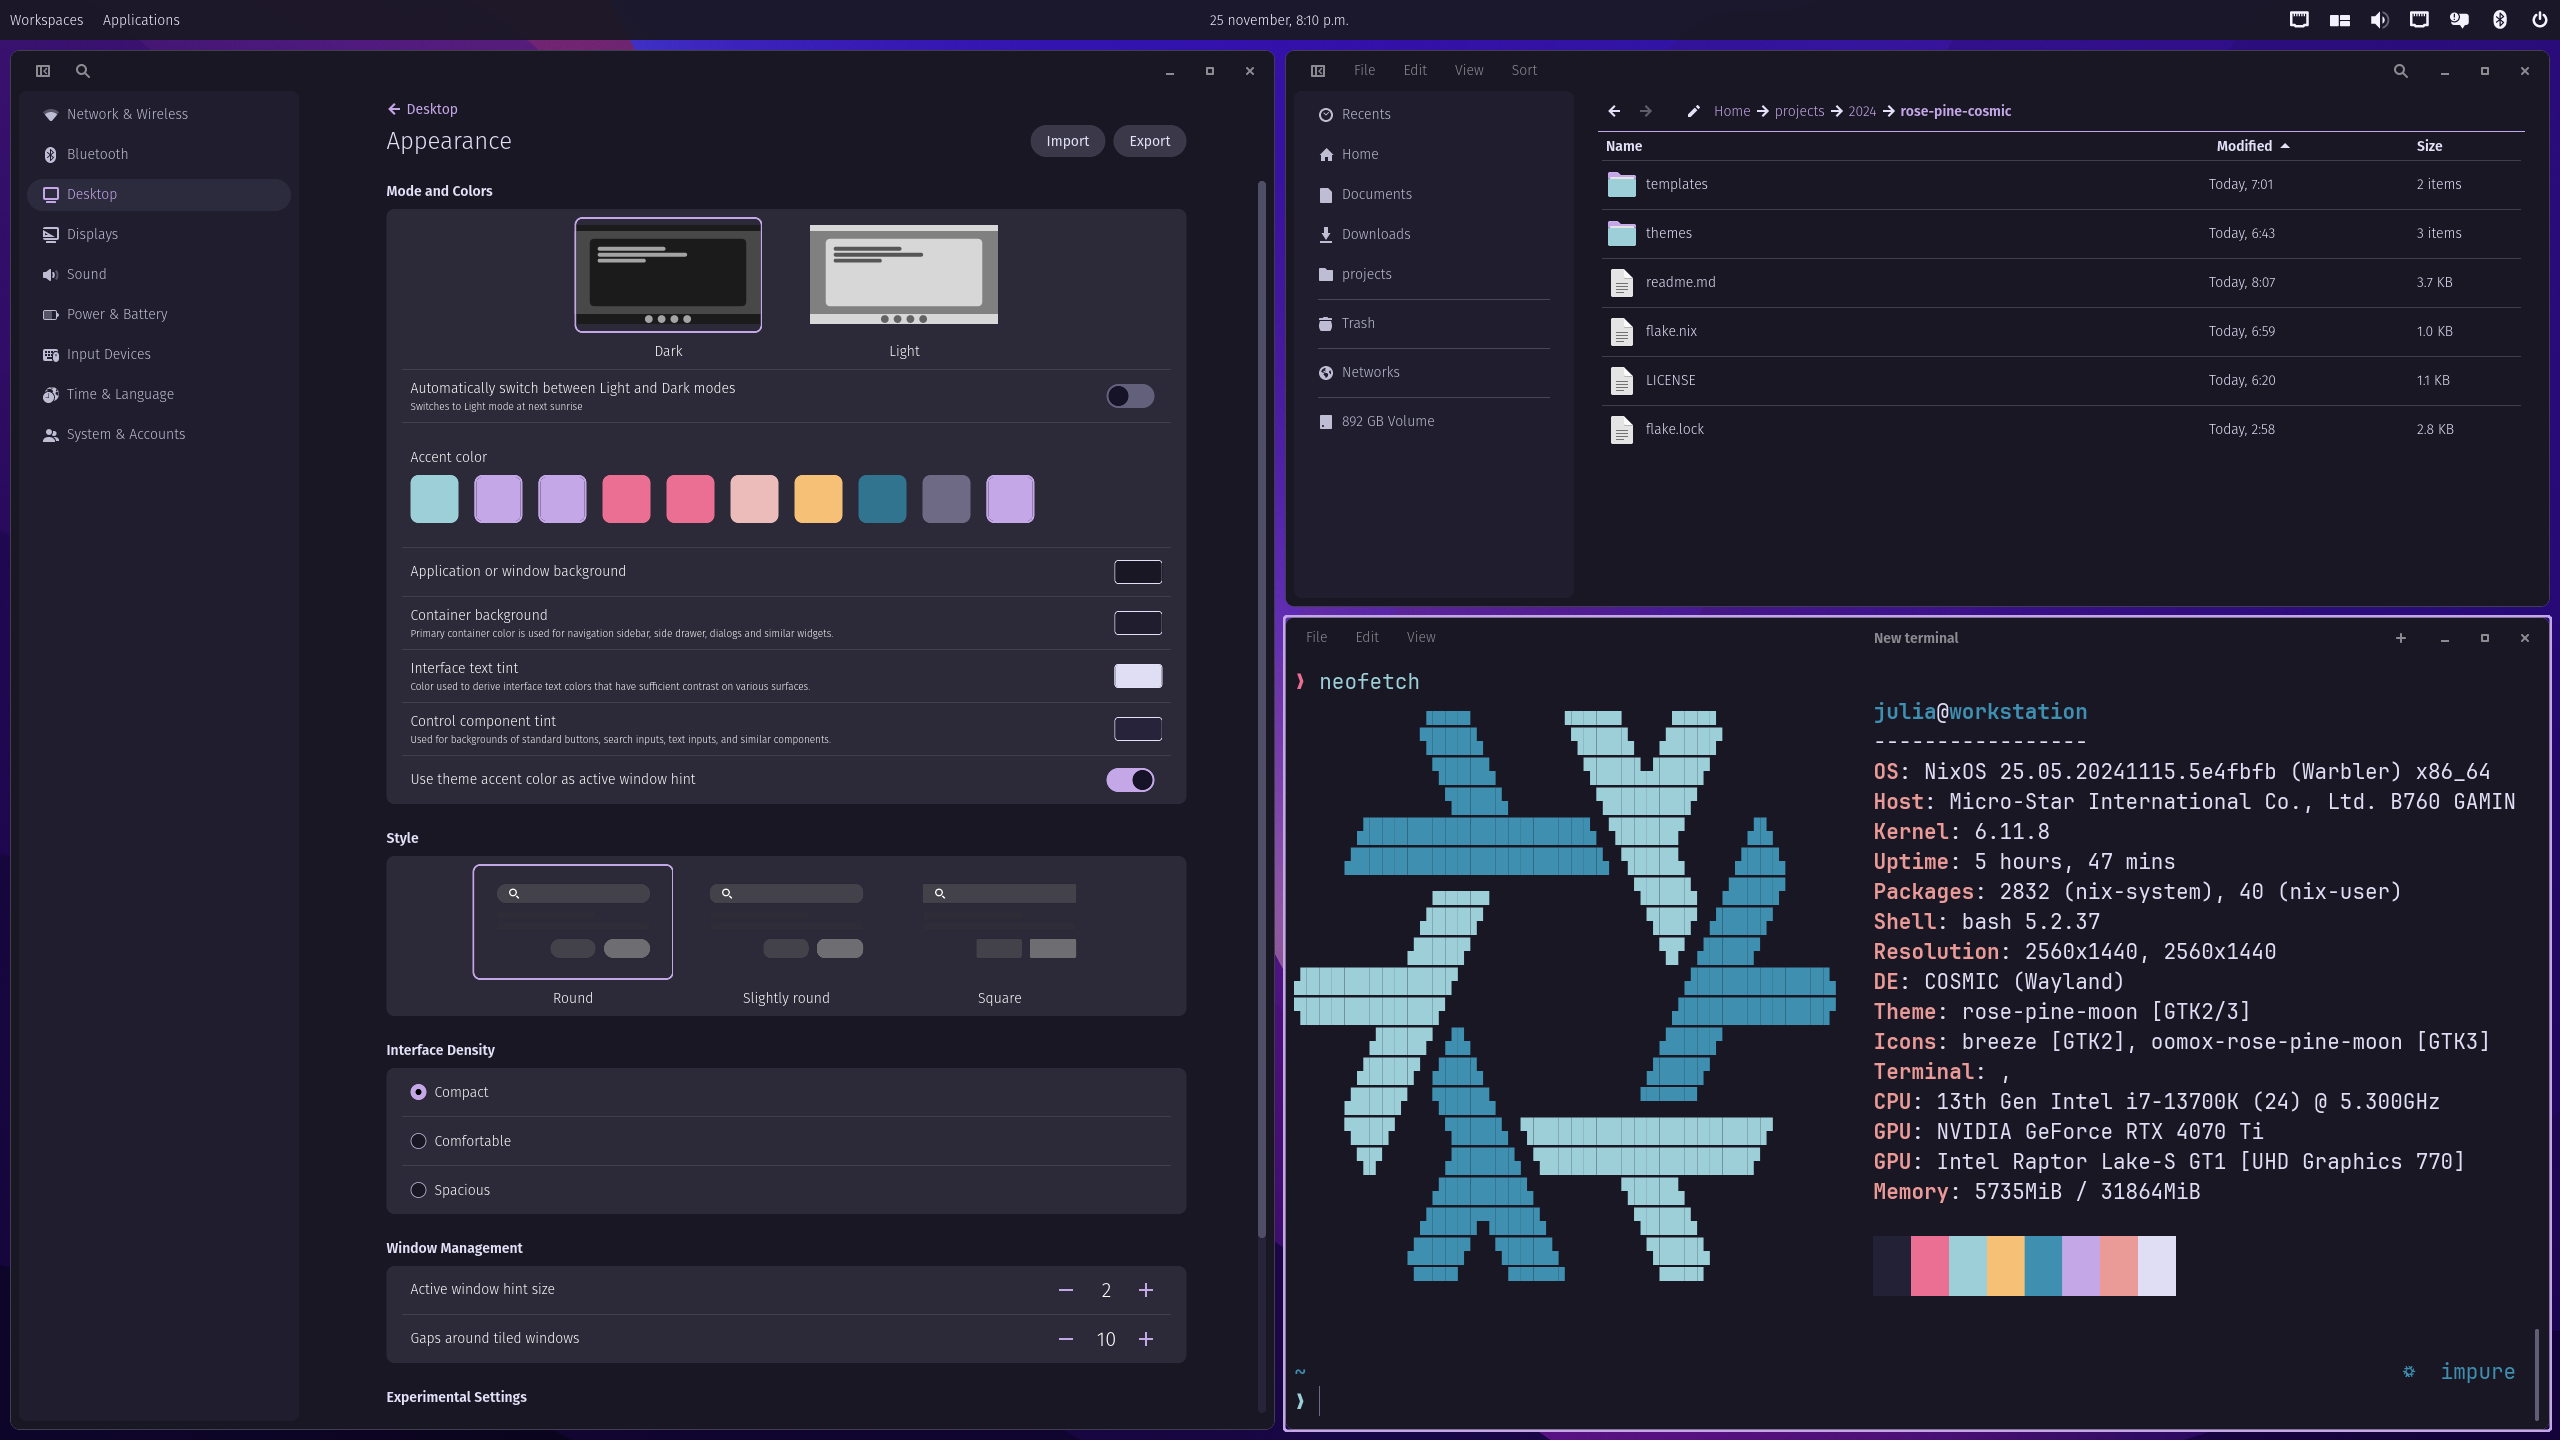
Task: Select the Round style option
Action: (x=573, y=922)
